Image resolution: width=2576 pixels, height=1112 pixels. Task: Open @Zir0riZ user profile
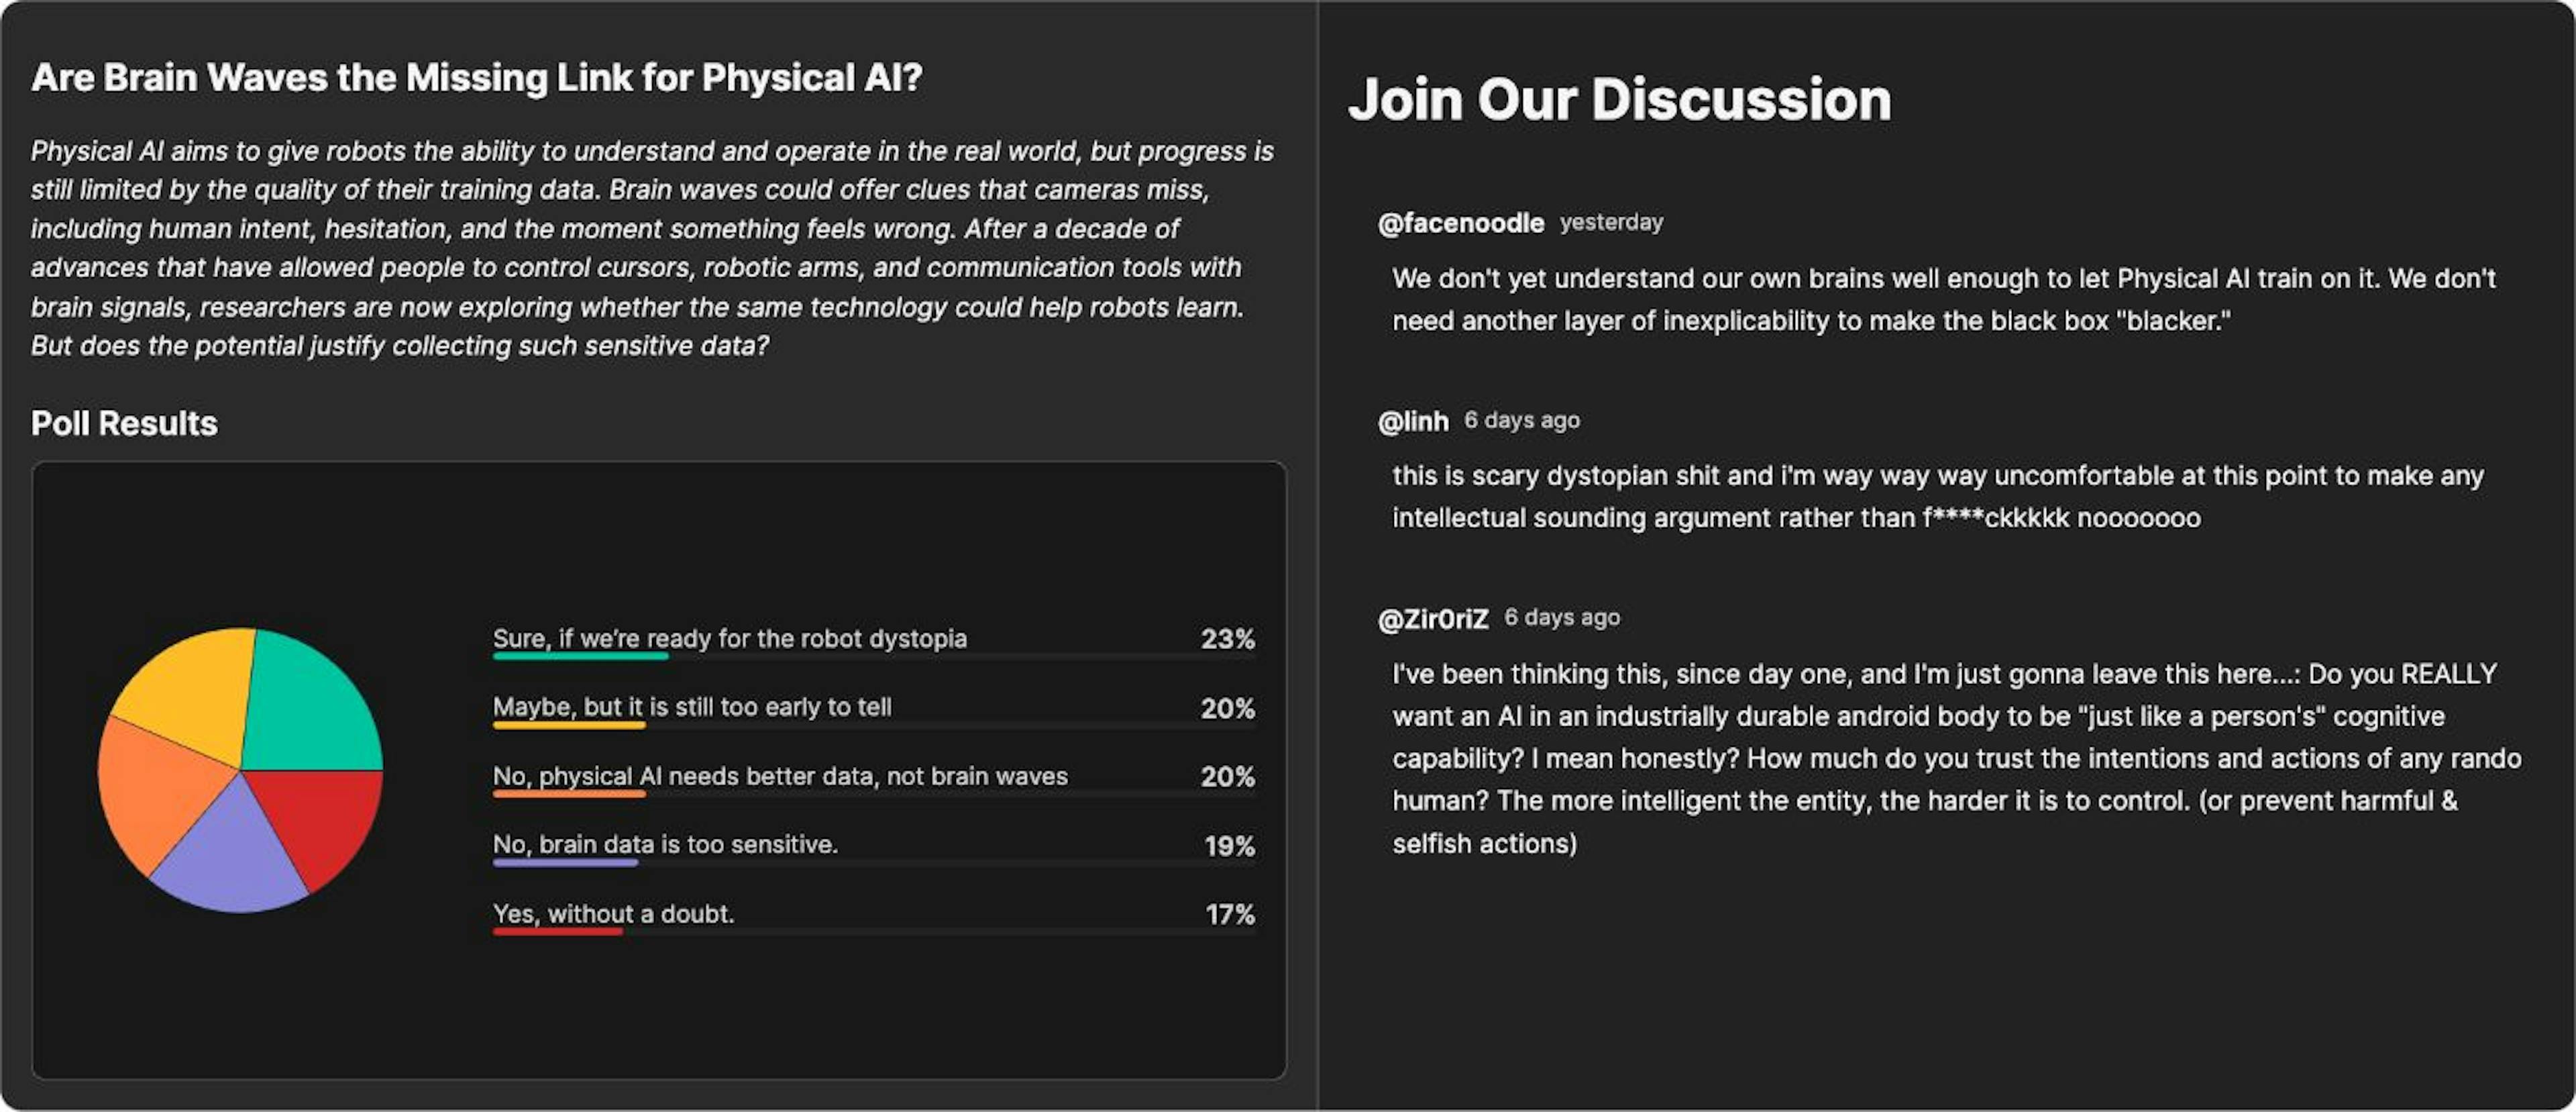pos(1433,619)
